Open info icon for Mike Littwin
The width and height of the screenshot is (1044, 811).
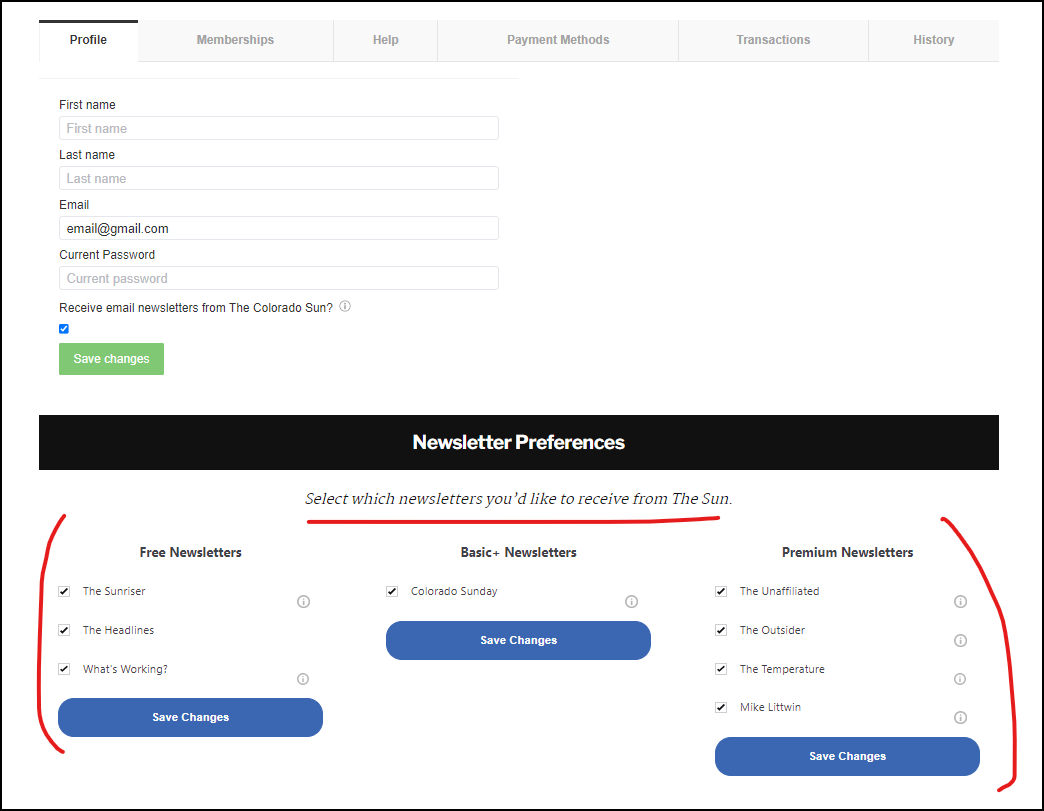(960, 717)
